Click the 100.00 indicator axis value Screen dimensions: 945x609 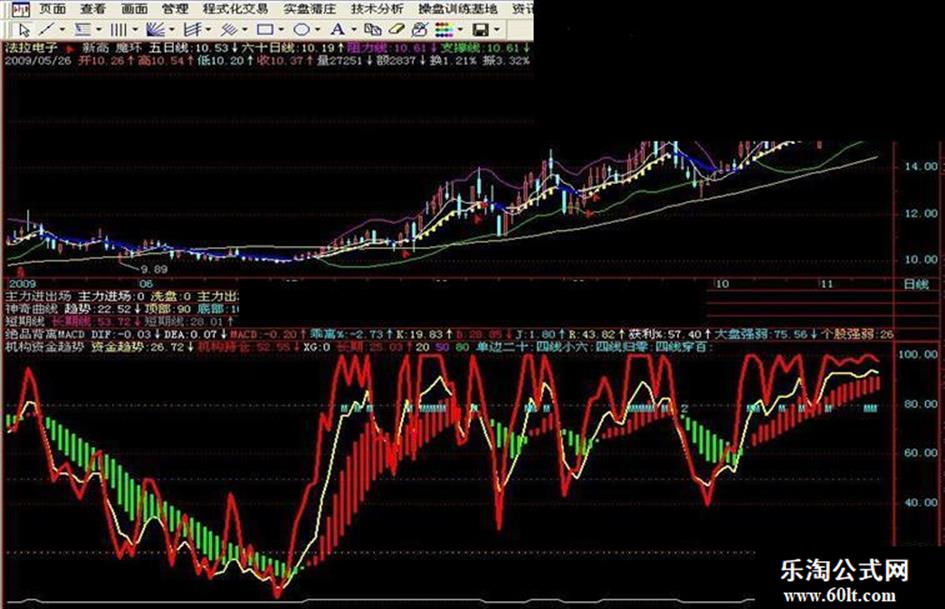tap(918, 355)
